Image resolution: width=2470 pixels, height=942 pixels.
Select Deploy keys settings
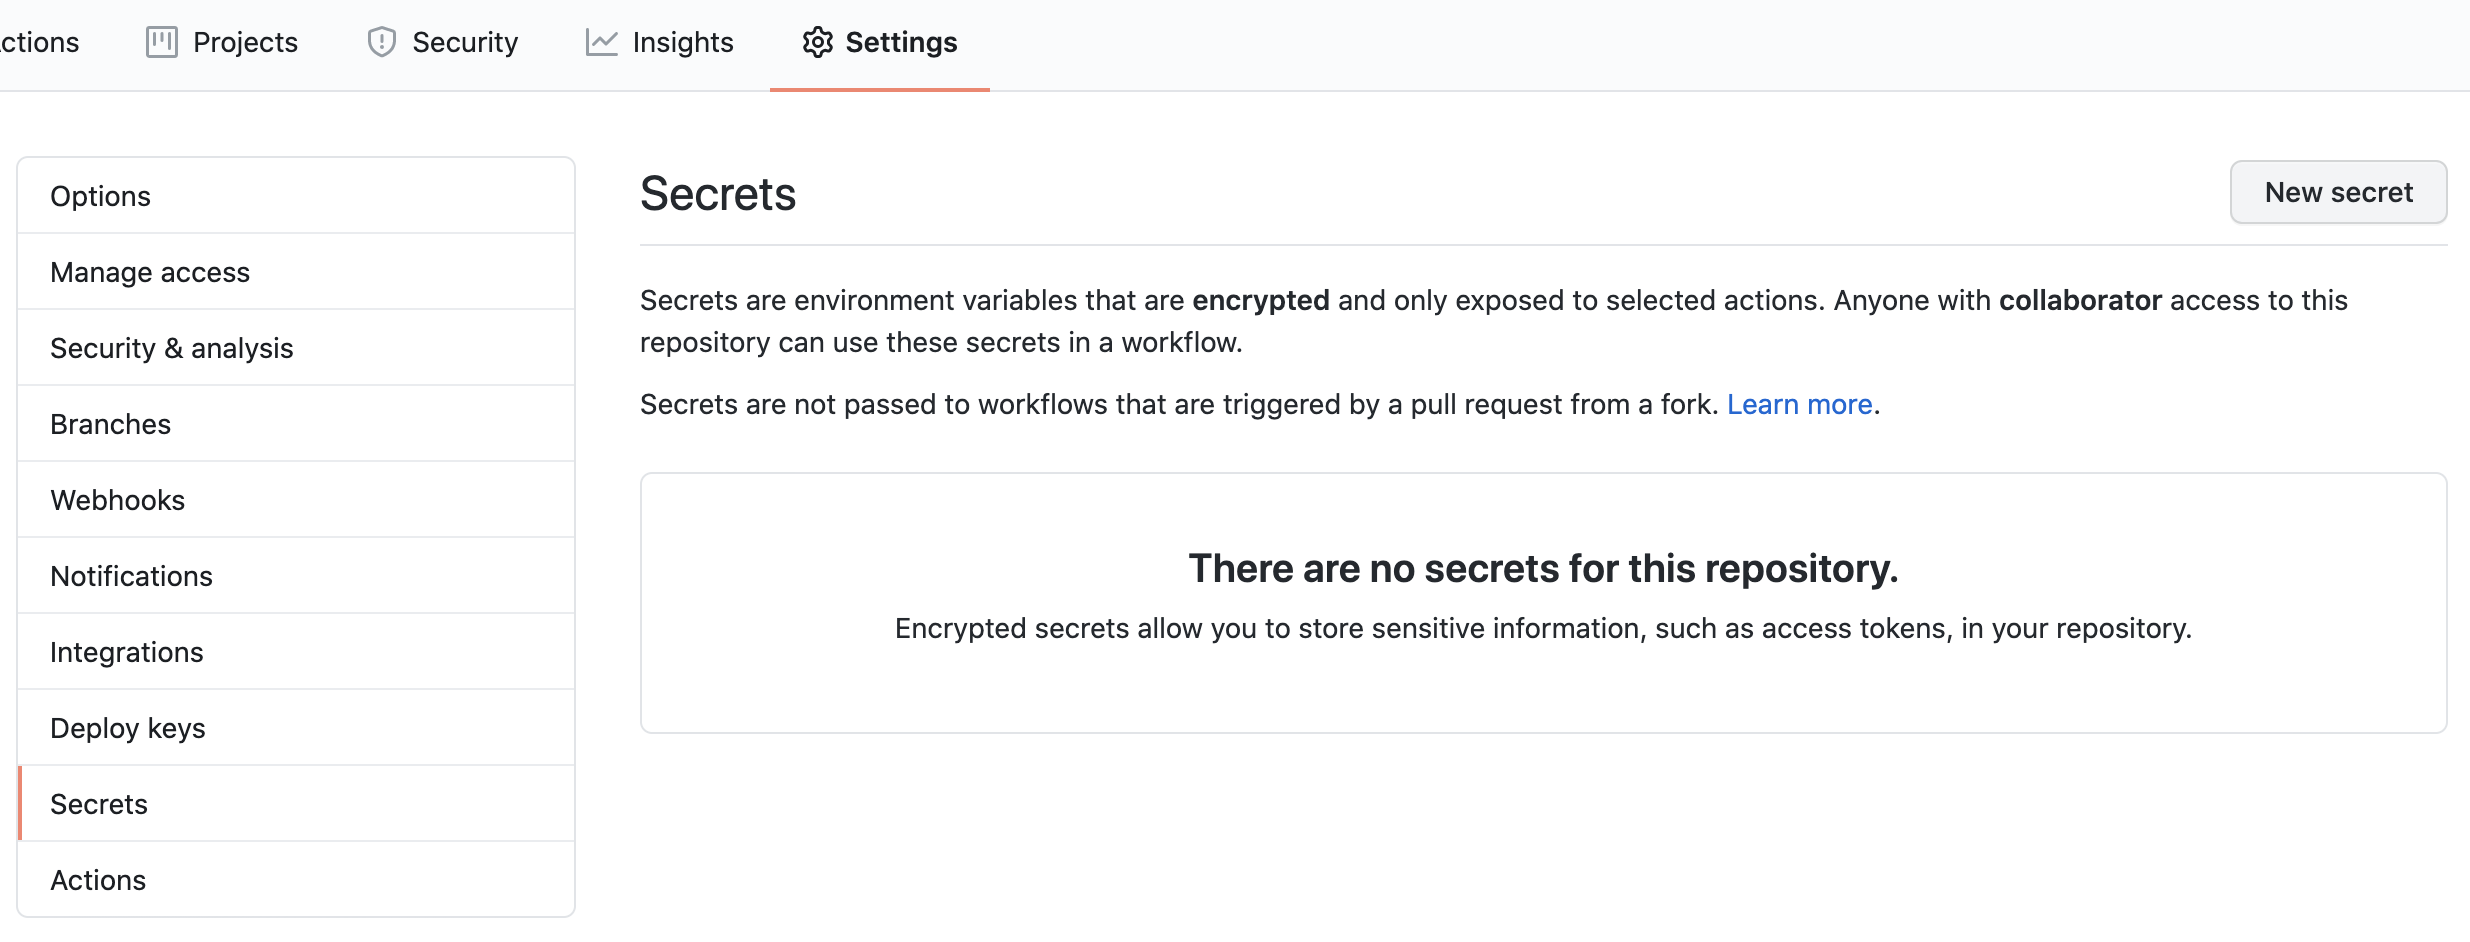(x=128, y=728)
